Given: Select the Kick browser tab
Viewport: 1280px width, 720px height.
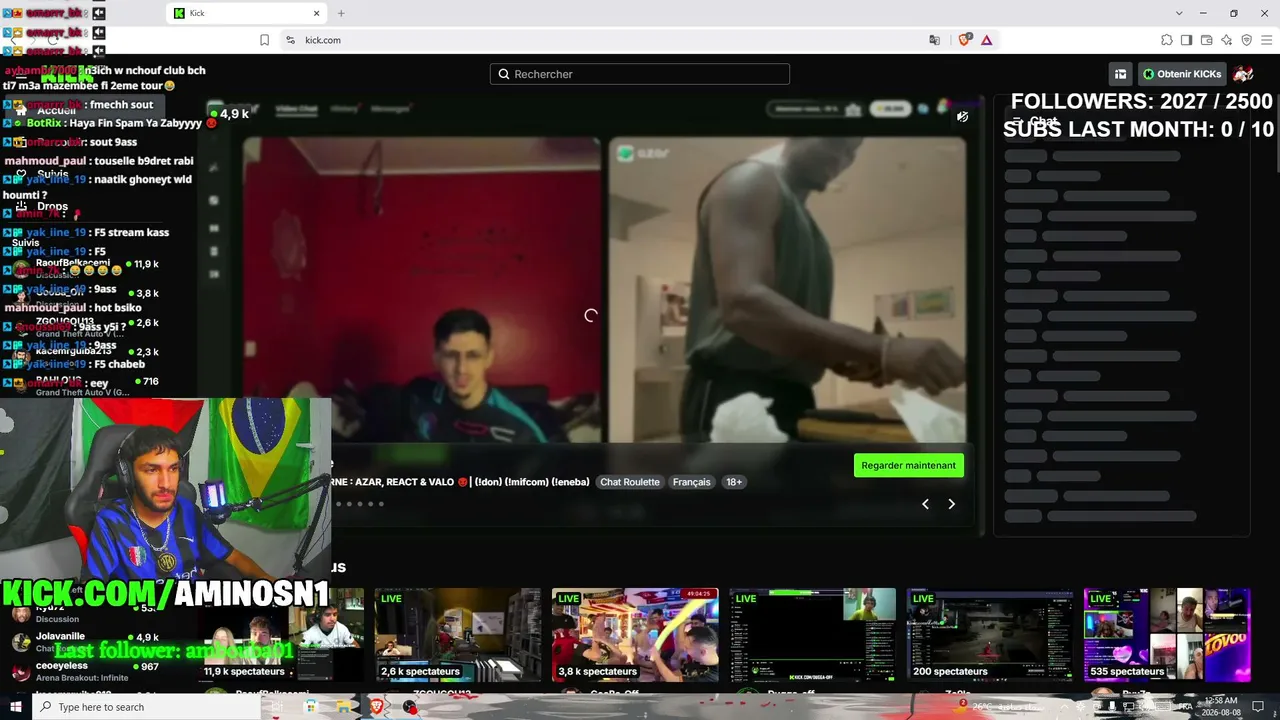Looking at the screenshot, I should (x=247, y=13).
